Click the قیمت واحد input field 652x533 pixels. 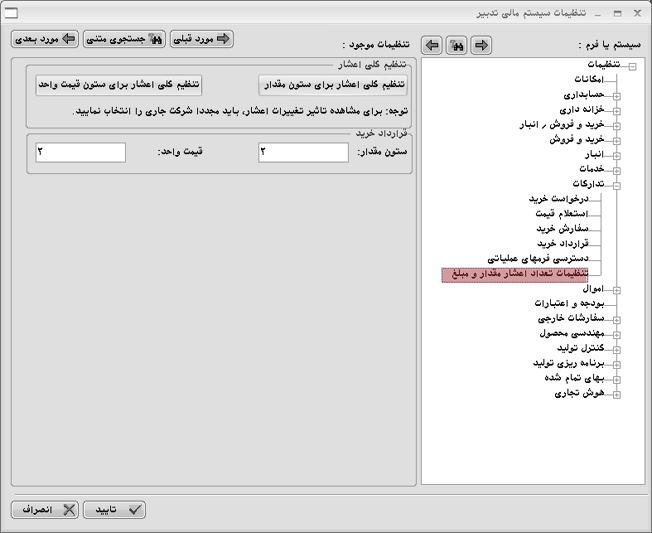coord(80,152)
